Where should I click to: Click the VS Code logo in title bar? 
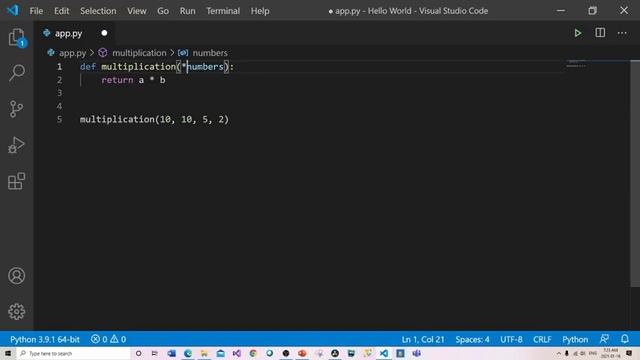coord(12,10)
